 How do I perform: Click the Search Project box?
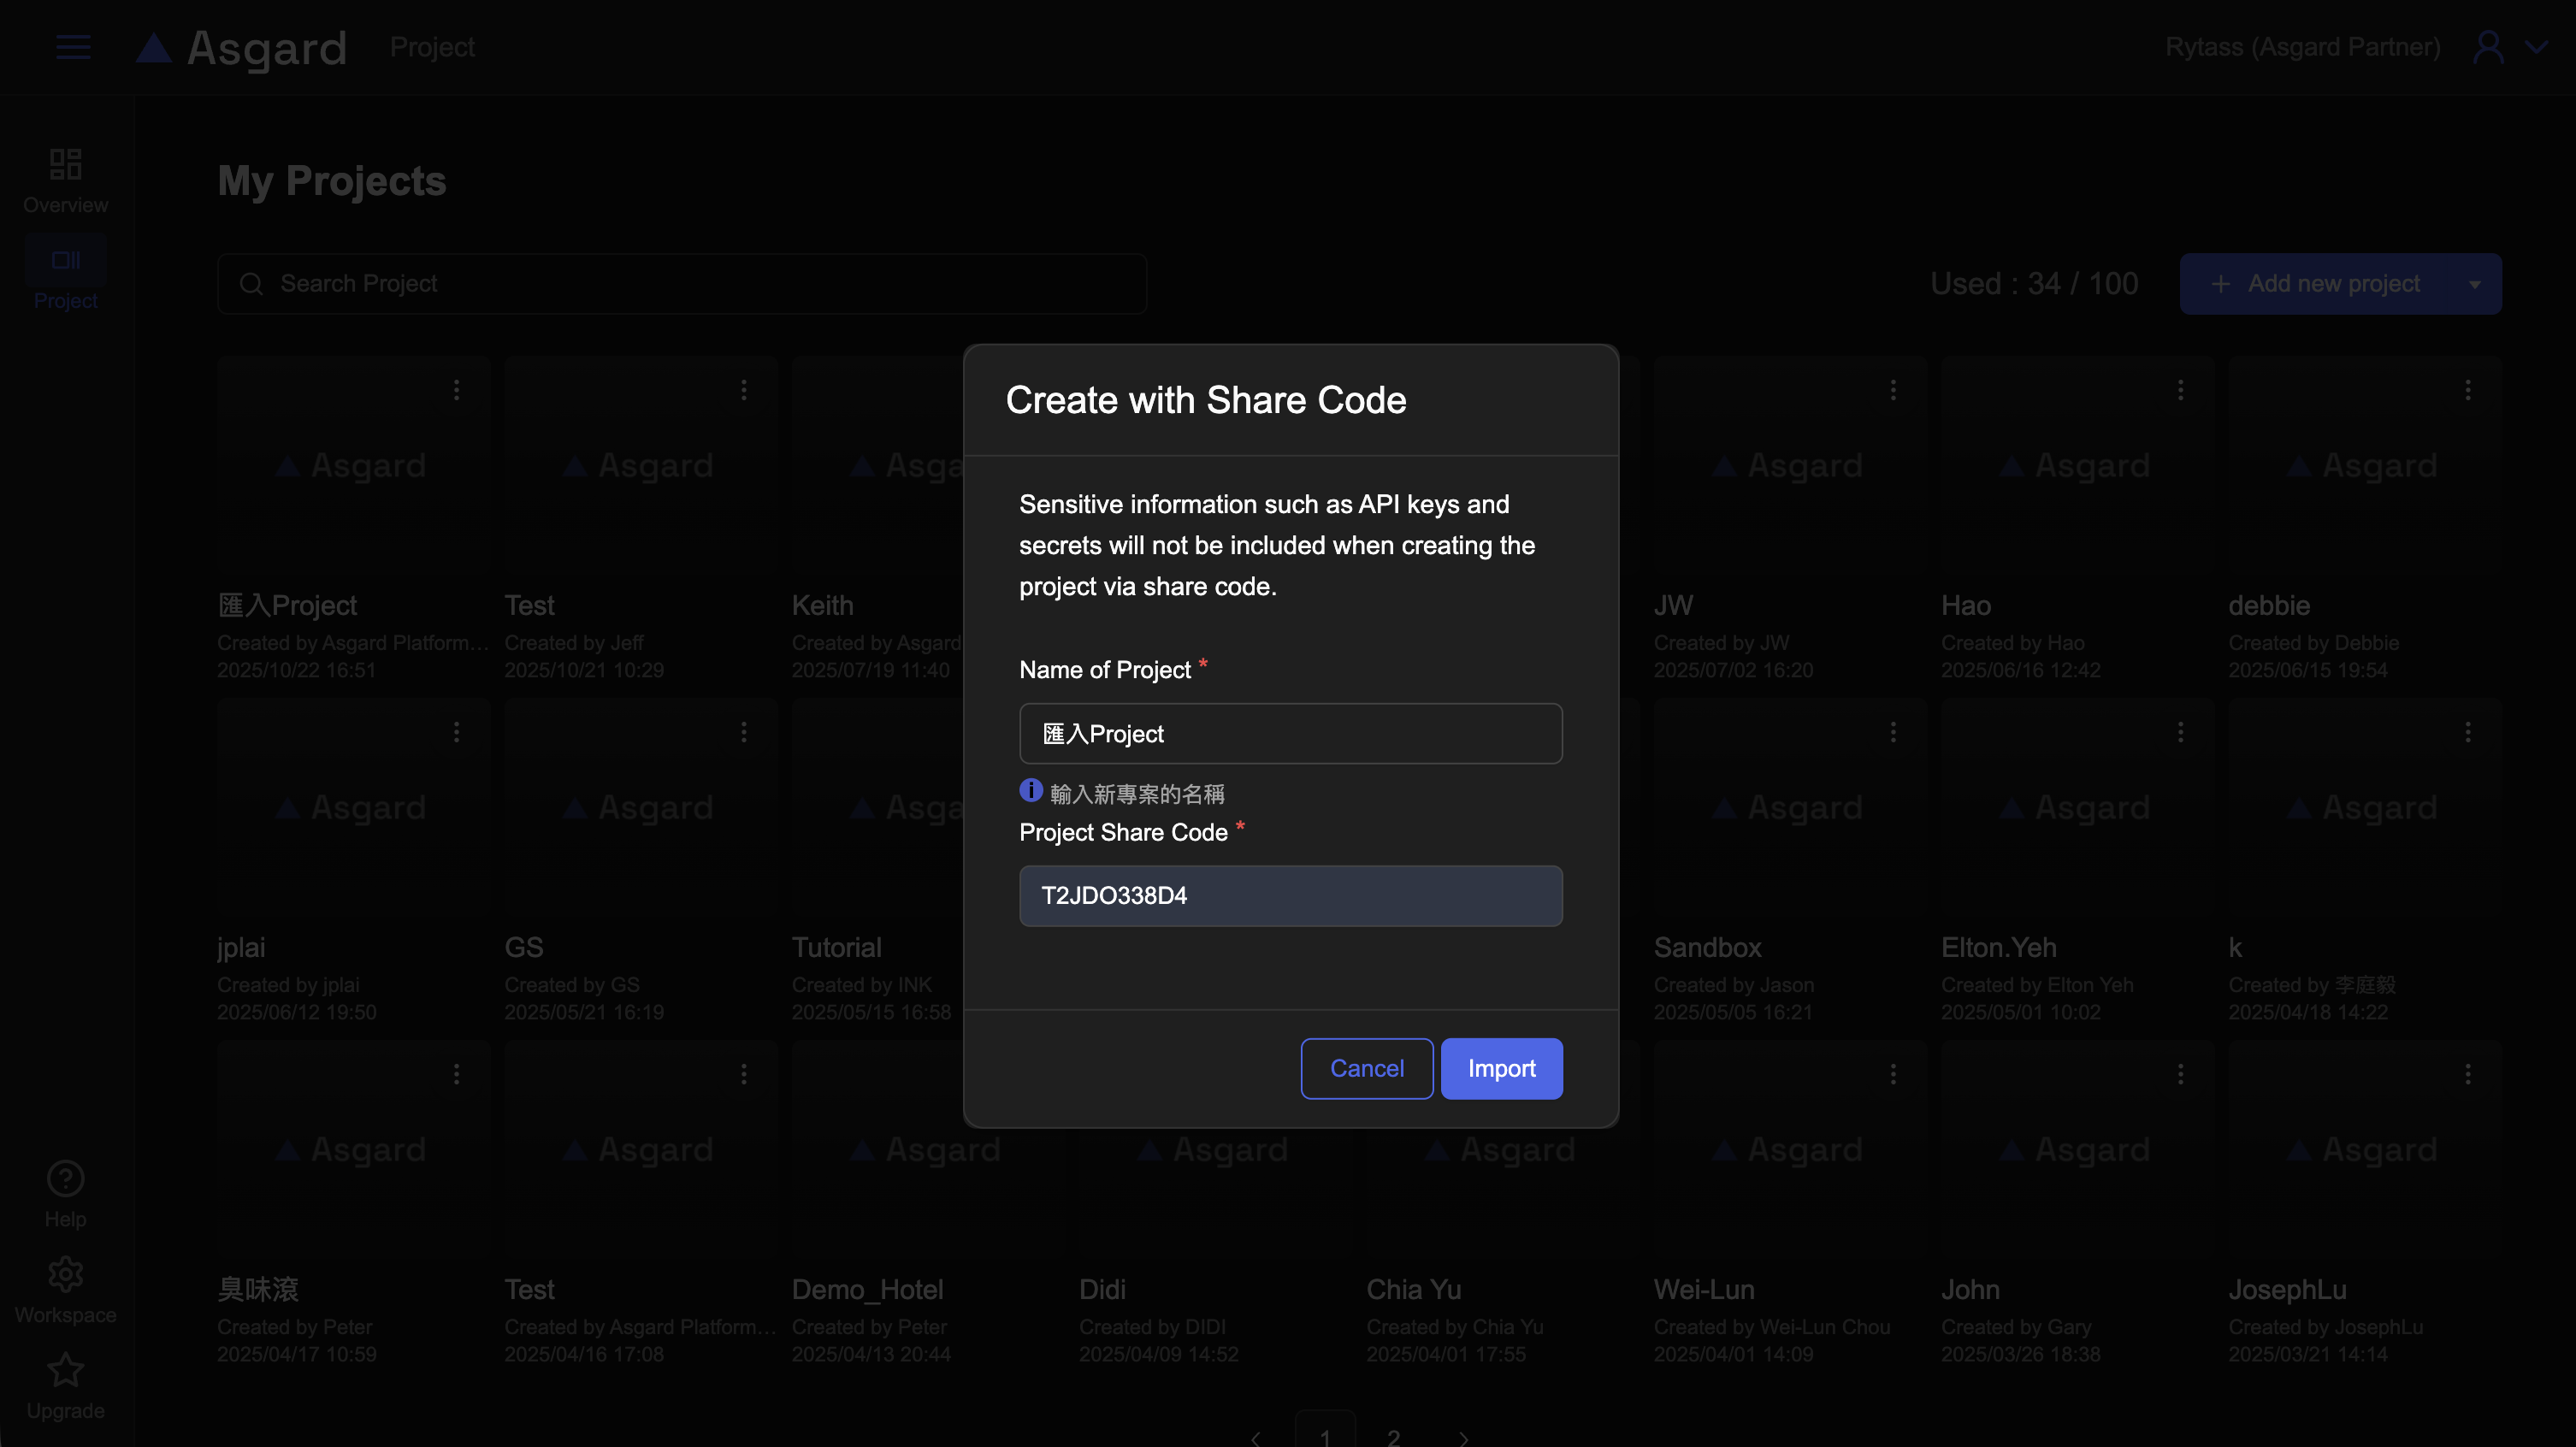(682, 284)
